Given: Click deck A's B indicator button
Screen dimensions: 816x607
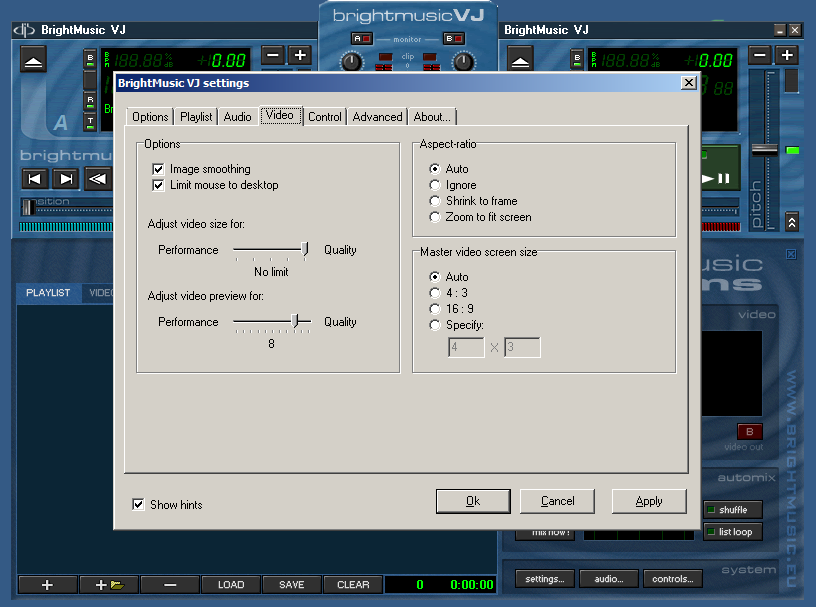Looking at the screenshot, I should click(x=91, y=59).
